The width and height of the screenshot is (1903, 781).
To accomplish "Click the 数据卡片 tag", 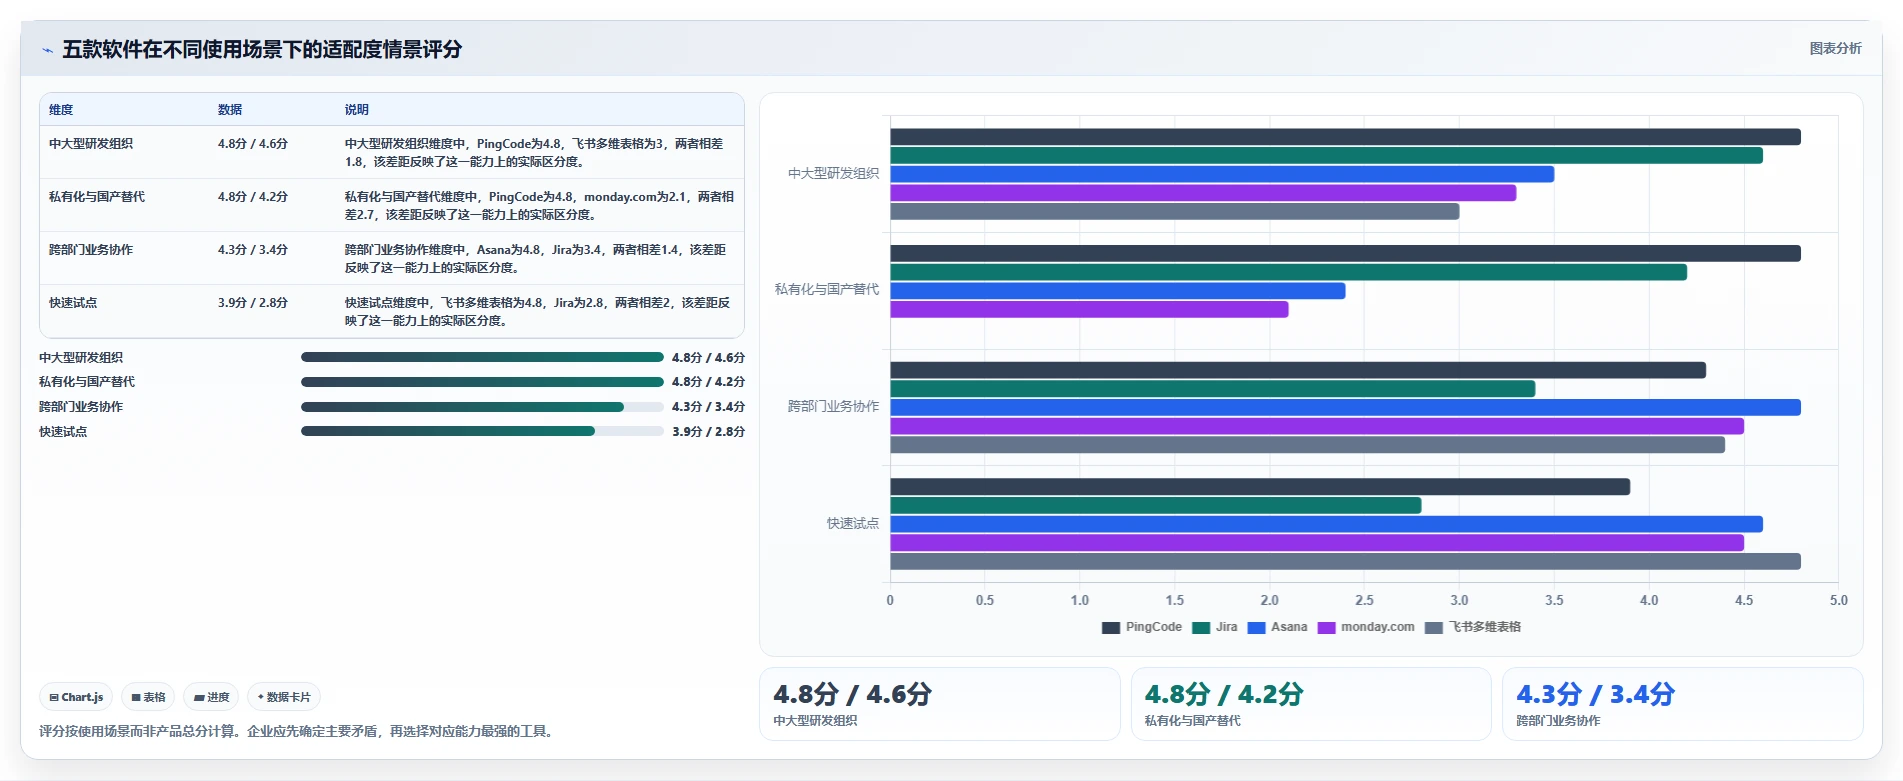I will (284, 697).
